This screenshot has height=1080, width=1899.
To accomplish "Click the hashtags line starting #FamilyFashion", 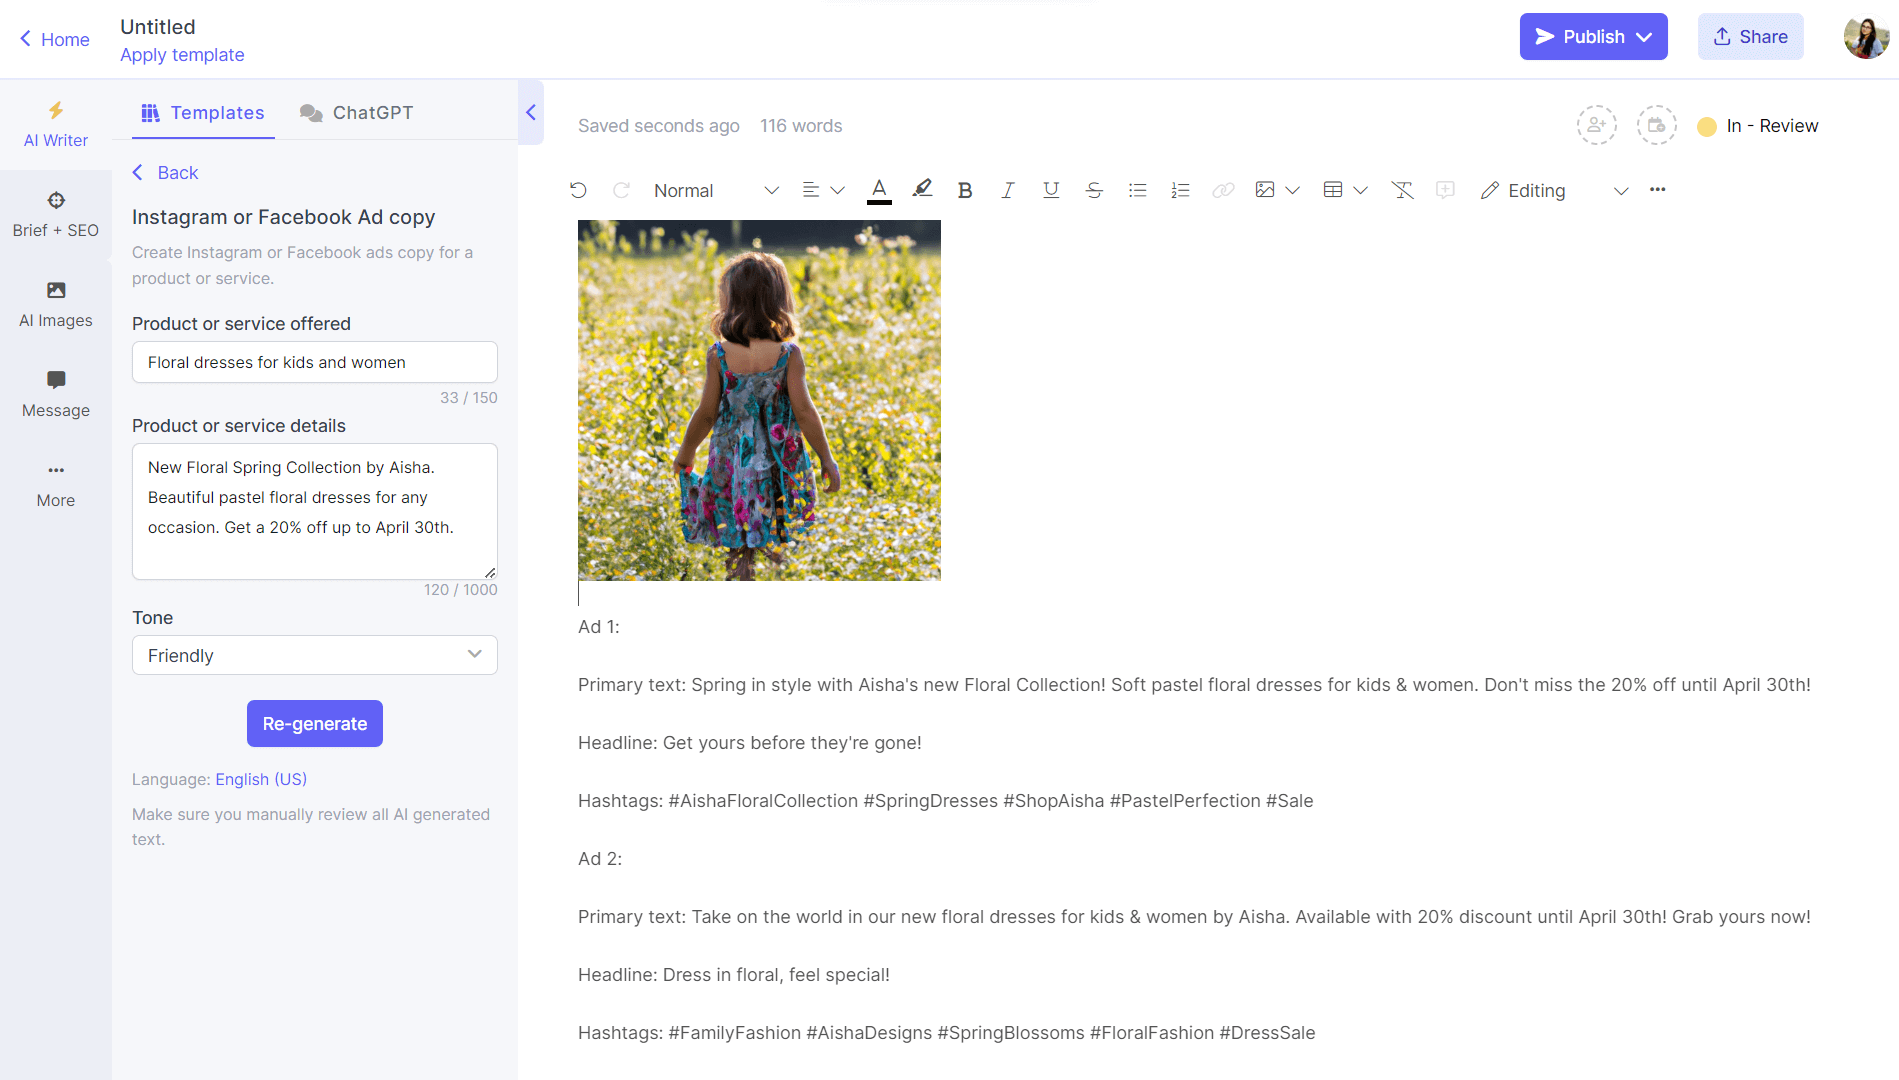I will 947,1033.
